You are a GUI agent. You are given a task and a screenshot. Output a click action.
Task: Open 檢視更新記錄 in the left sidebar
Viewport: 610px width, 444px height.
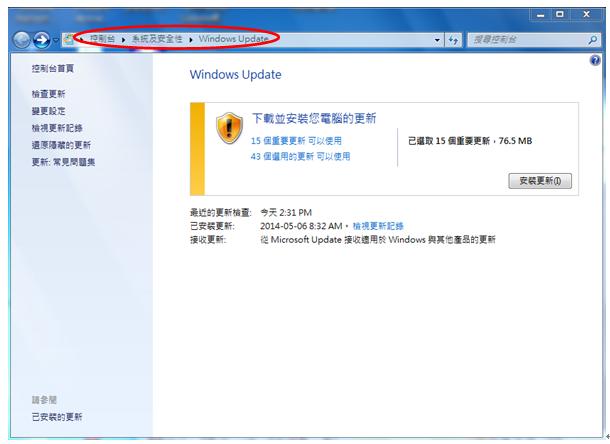tap(57, 128)
